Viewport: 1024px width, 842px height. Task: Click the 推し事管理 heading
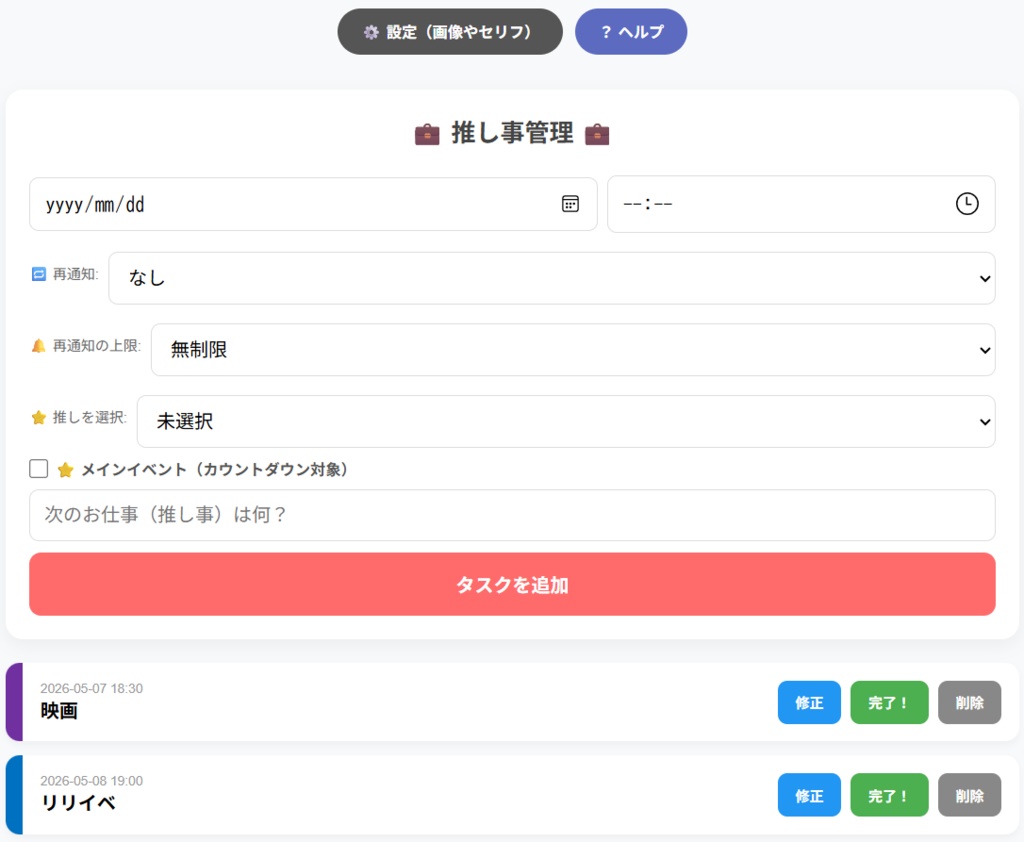point(512,133)
